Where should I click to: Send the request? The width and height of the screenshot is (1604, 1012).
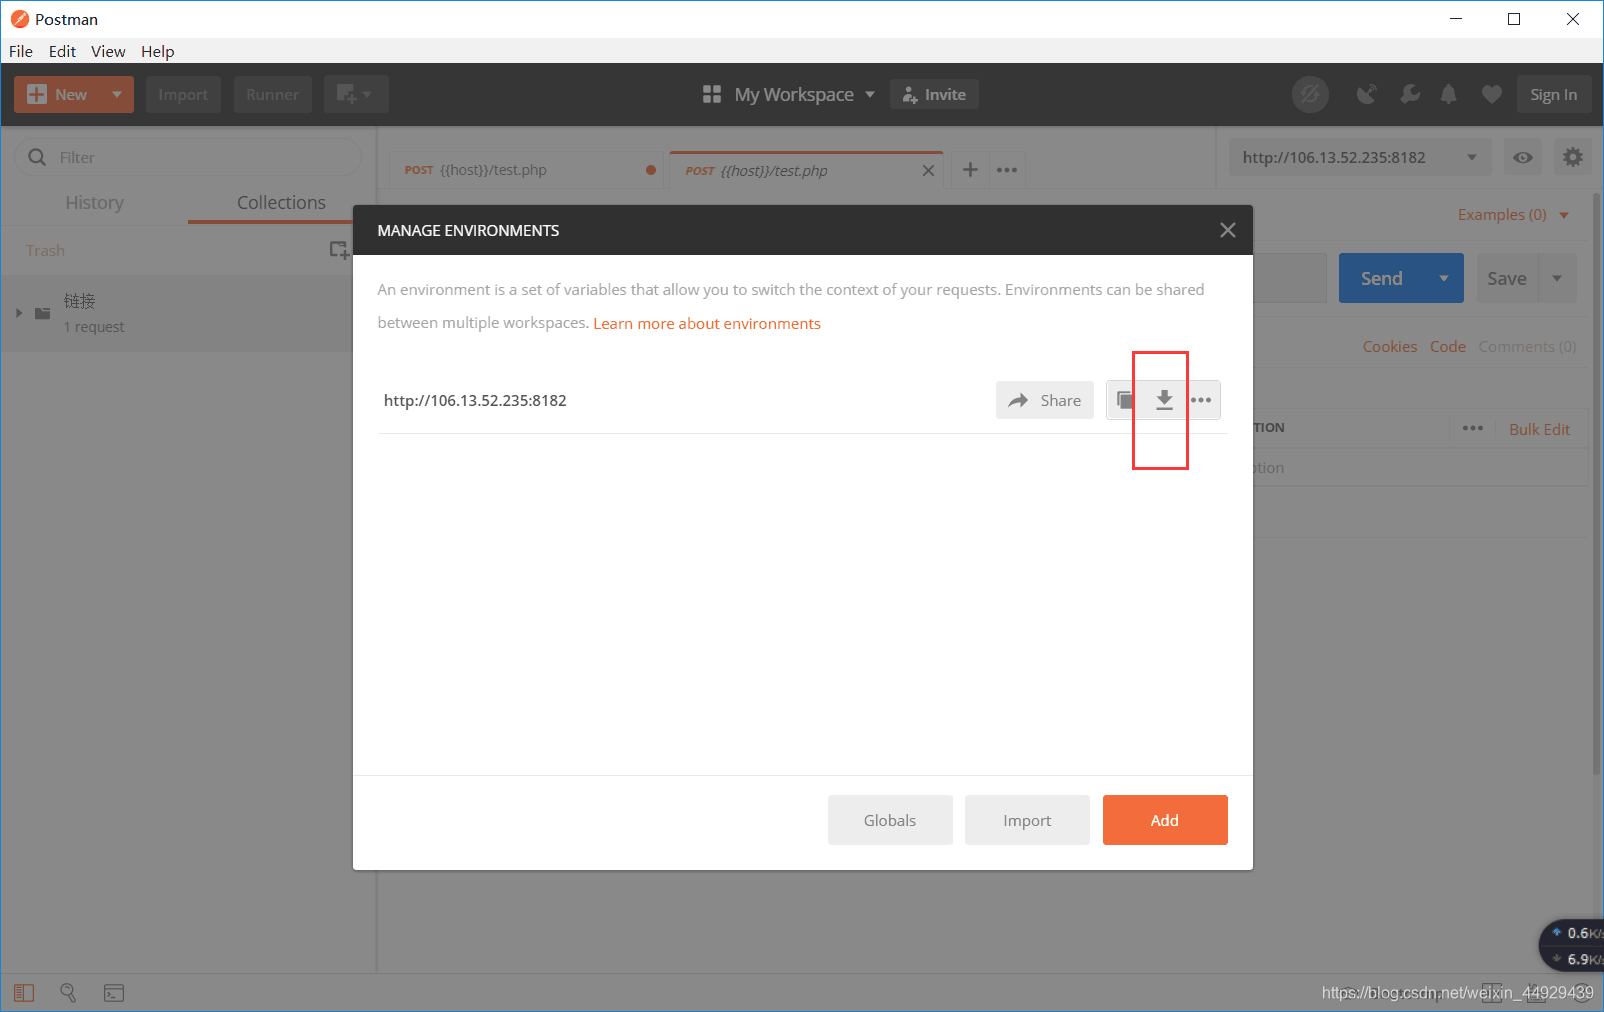1382,278
